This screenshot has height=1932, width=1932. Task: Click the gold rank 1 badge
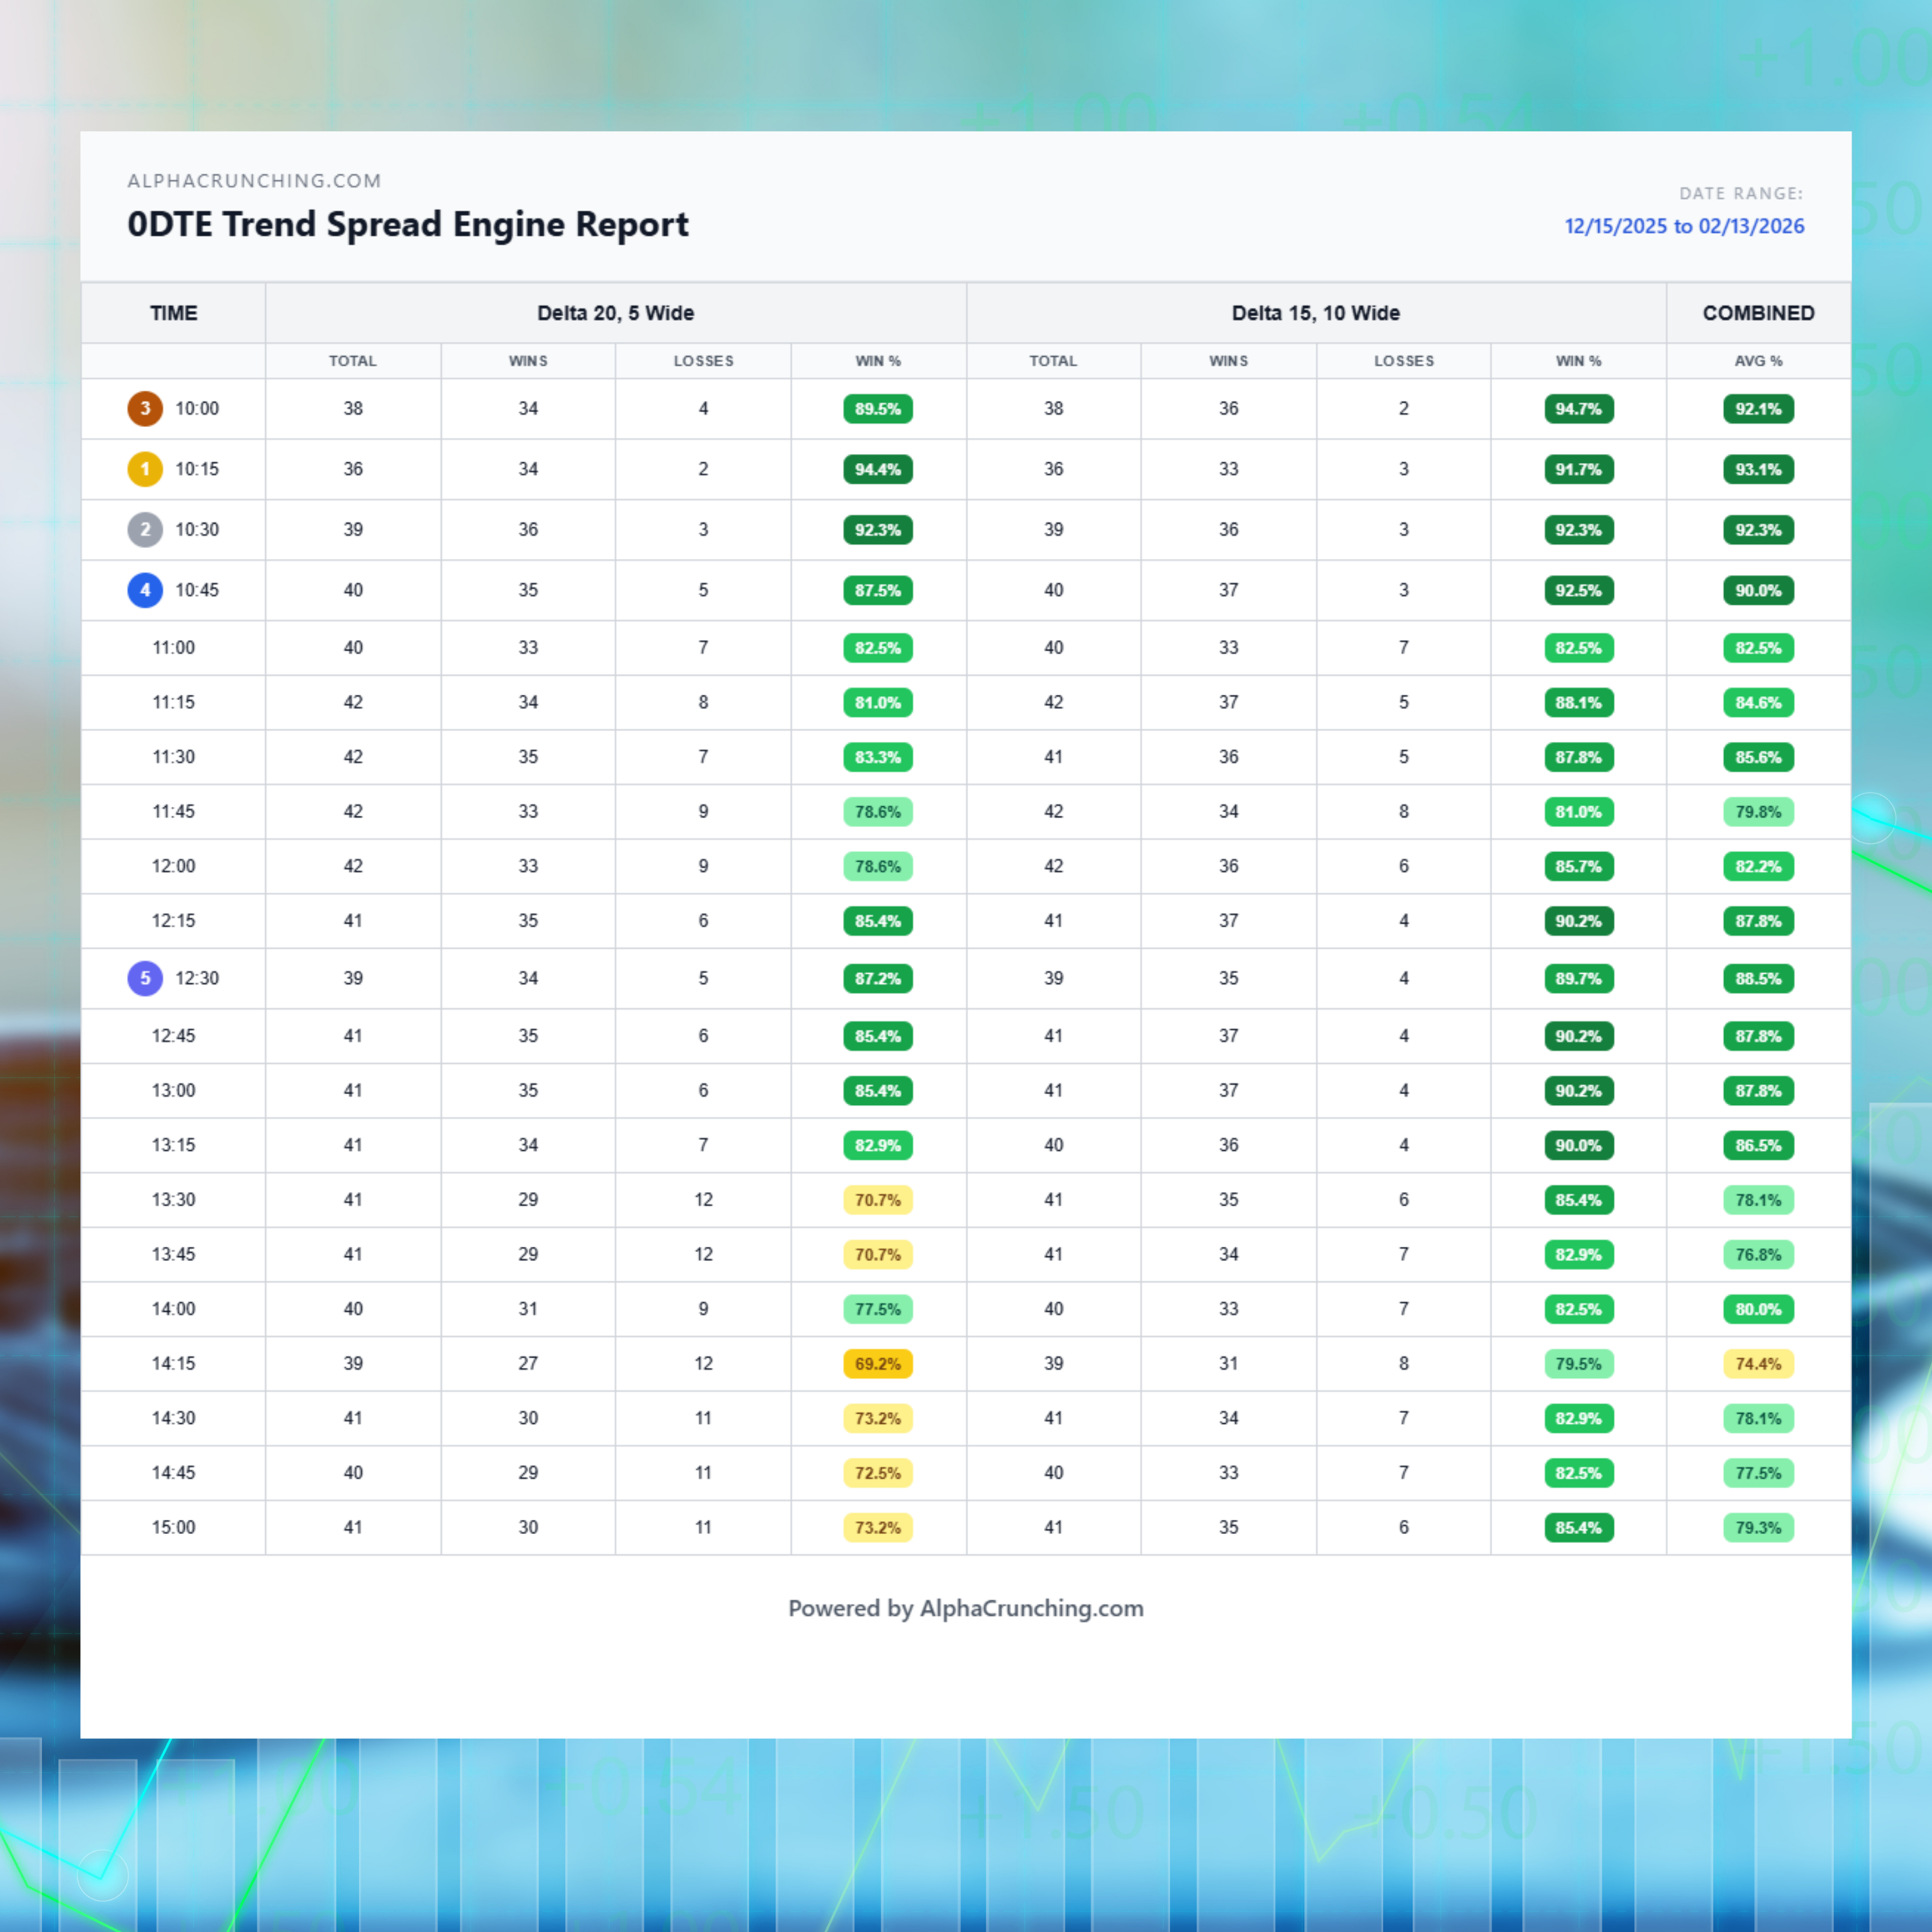click(145, 469)
